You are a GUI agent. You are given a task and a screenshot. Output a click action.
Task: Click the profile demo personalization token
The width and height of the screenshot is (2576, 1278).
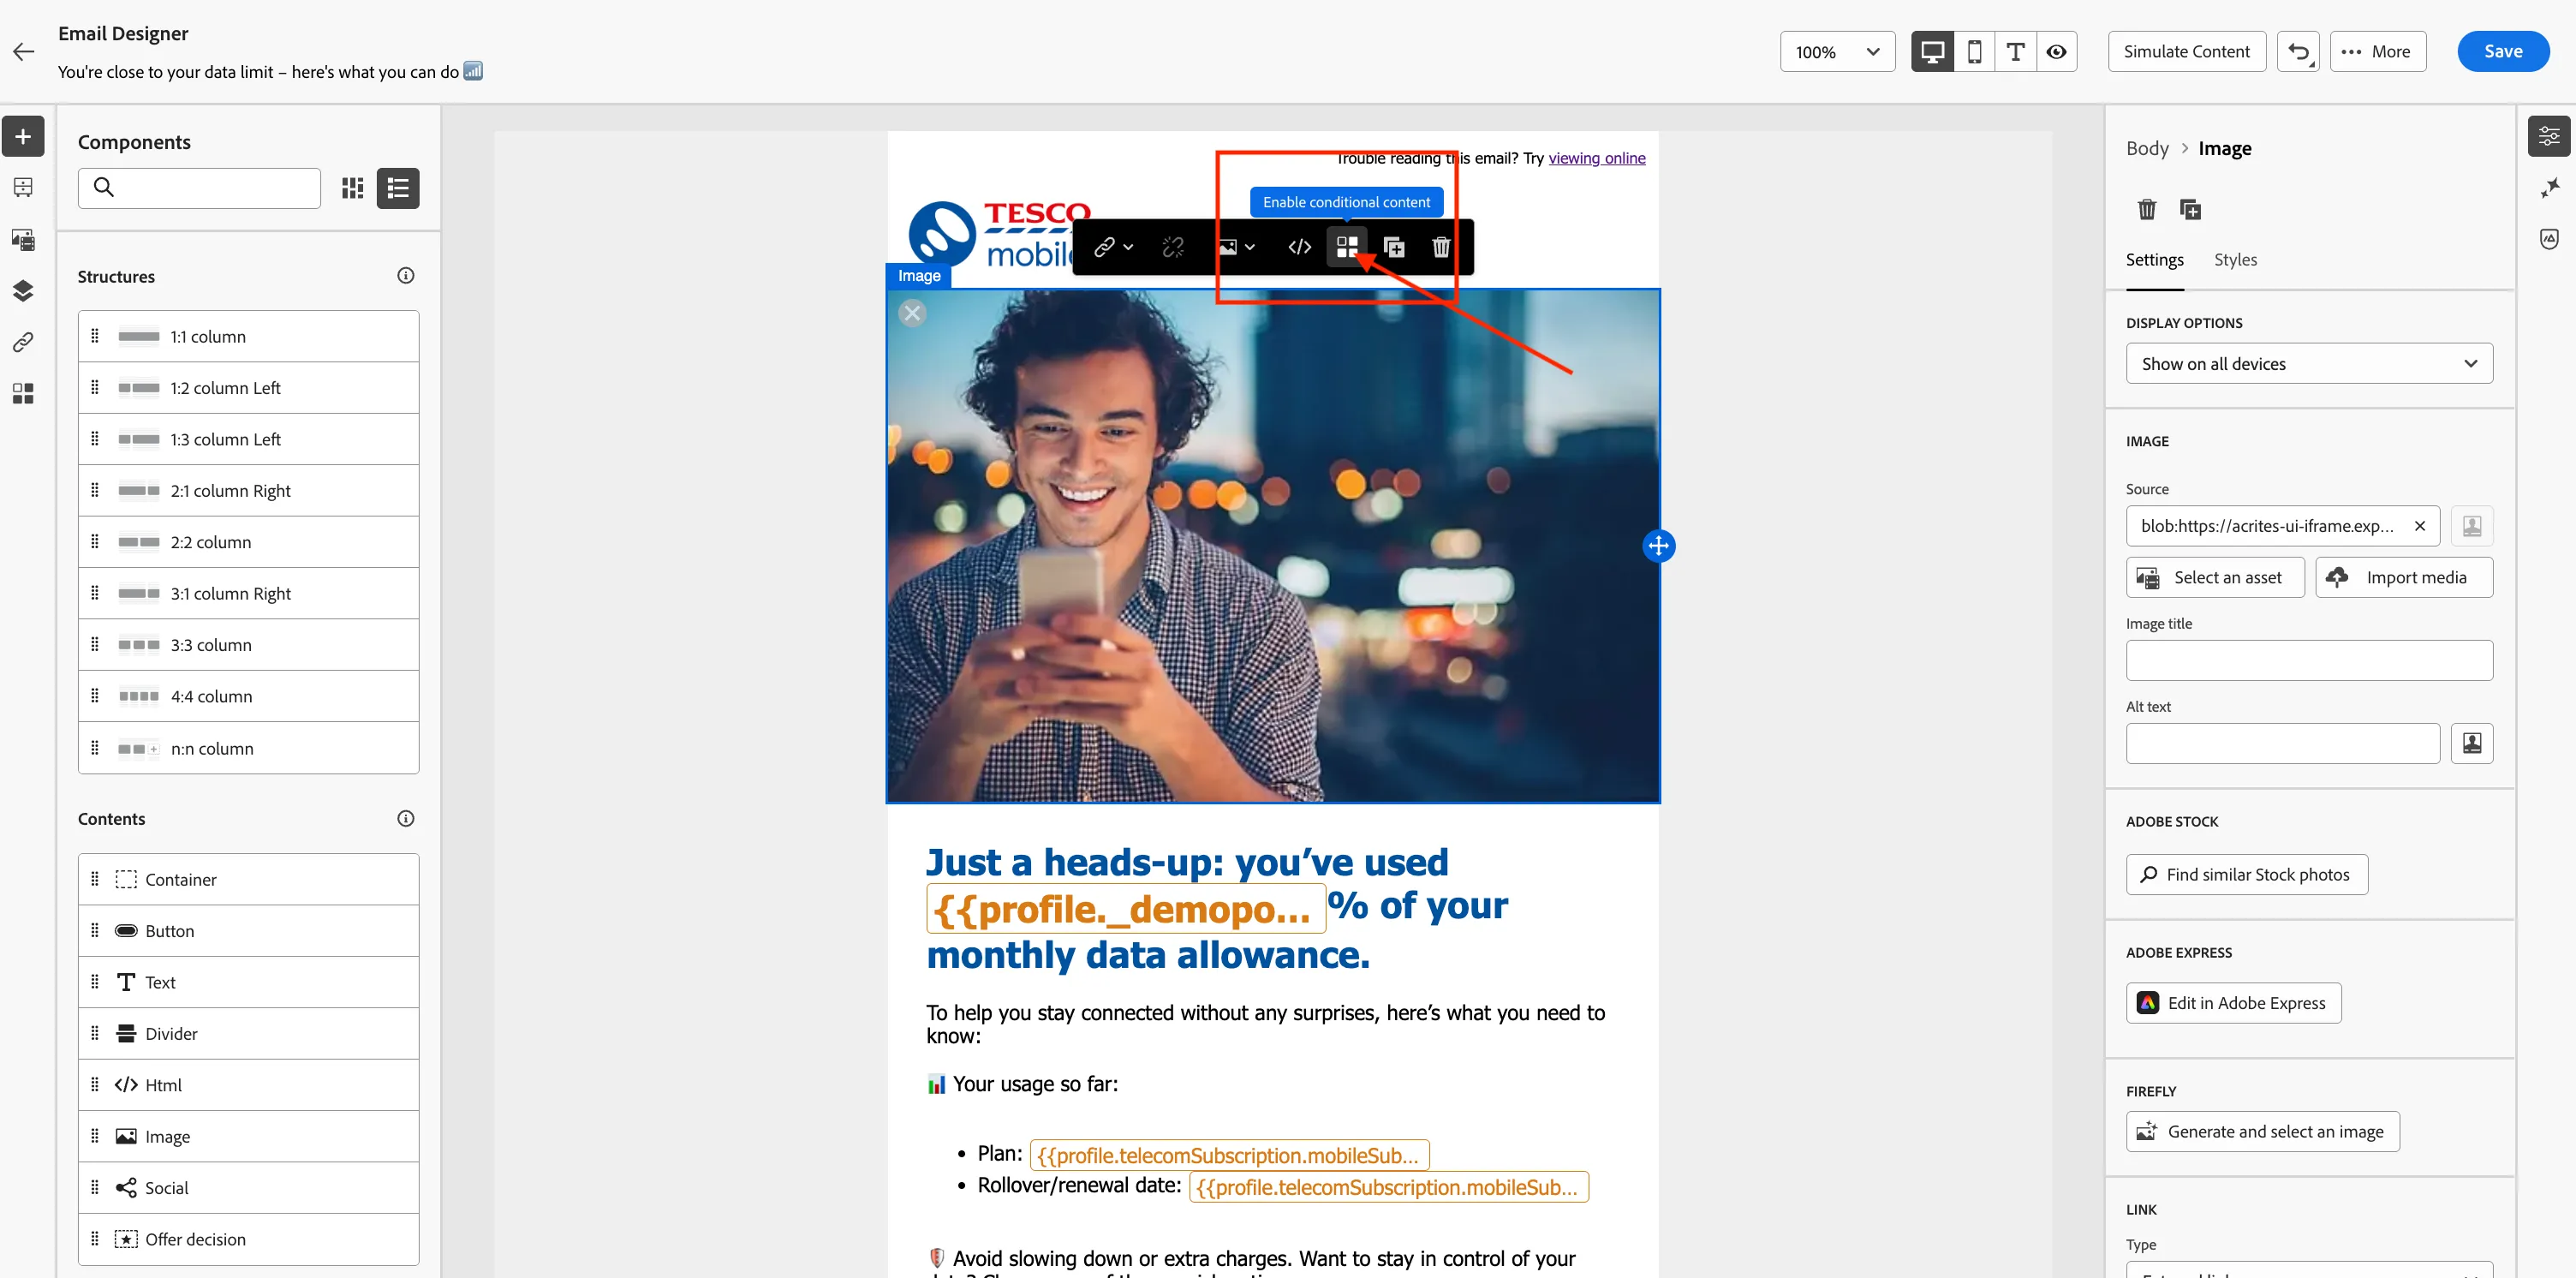pyautogui.click(x=1126, y=909)
